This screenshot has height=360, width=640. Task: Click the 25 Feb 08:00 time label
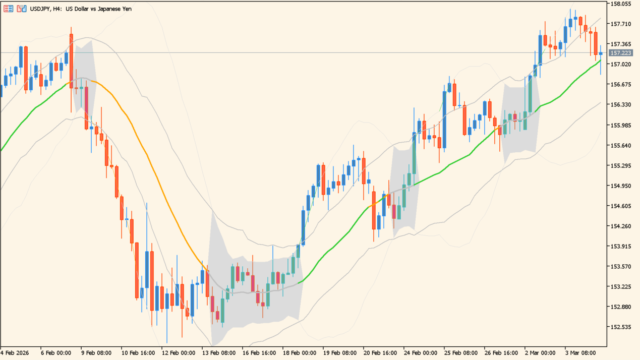tap(461, 353)
